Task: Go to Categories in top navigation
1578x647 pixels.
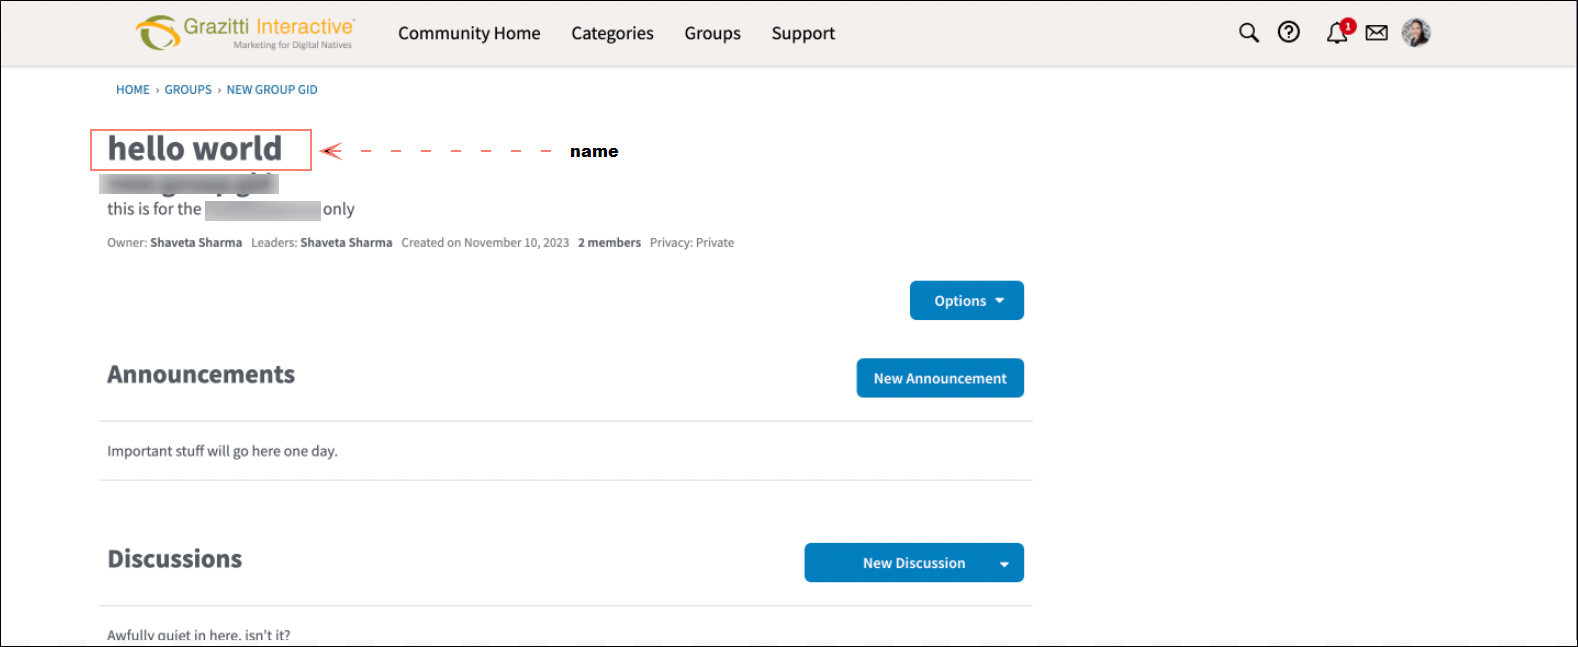Action: point(612,33)
